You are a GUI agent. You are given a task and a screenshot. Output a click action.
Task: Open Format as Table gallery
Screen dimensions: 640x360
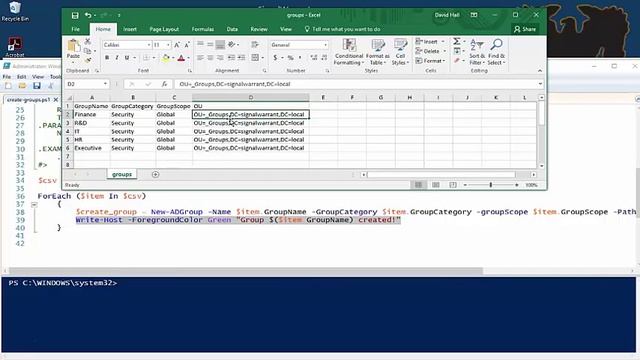click(378, 52)
